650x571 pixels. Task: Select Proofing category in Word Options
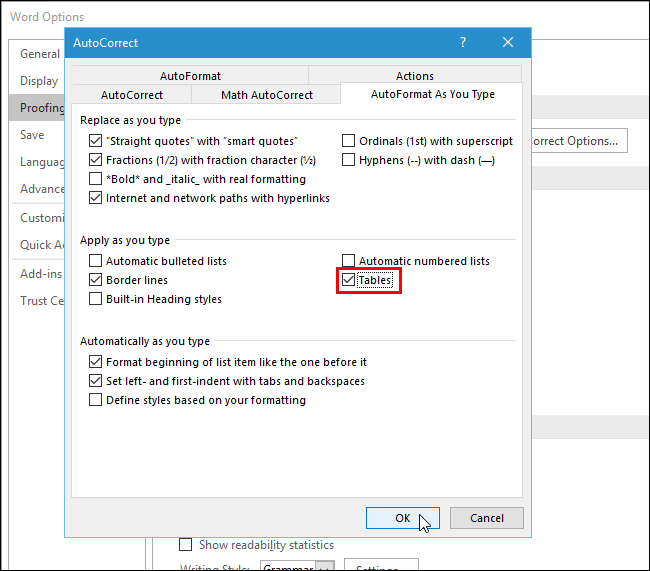pos(37,108)
